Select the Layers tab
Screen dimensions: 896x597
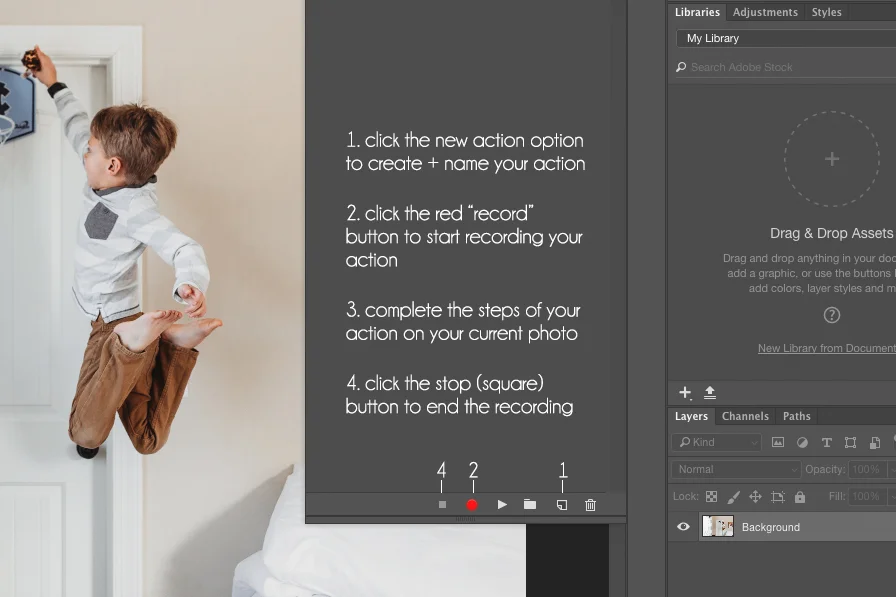(691, 416)
